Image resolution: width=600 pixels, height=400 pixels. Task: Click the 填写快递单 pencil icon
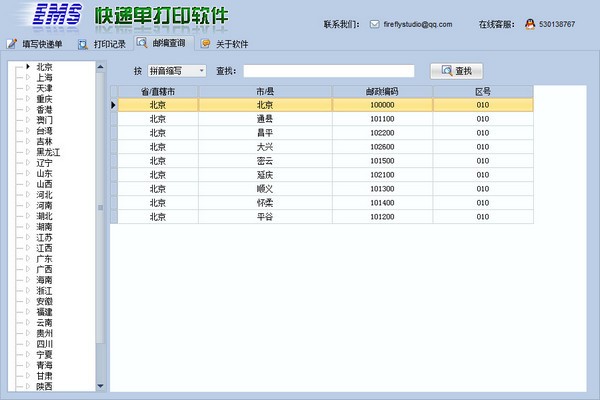(x=12, y=44)
